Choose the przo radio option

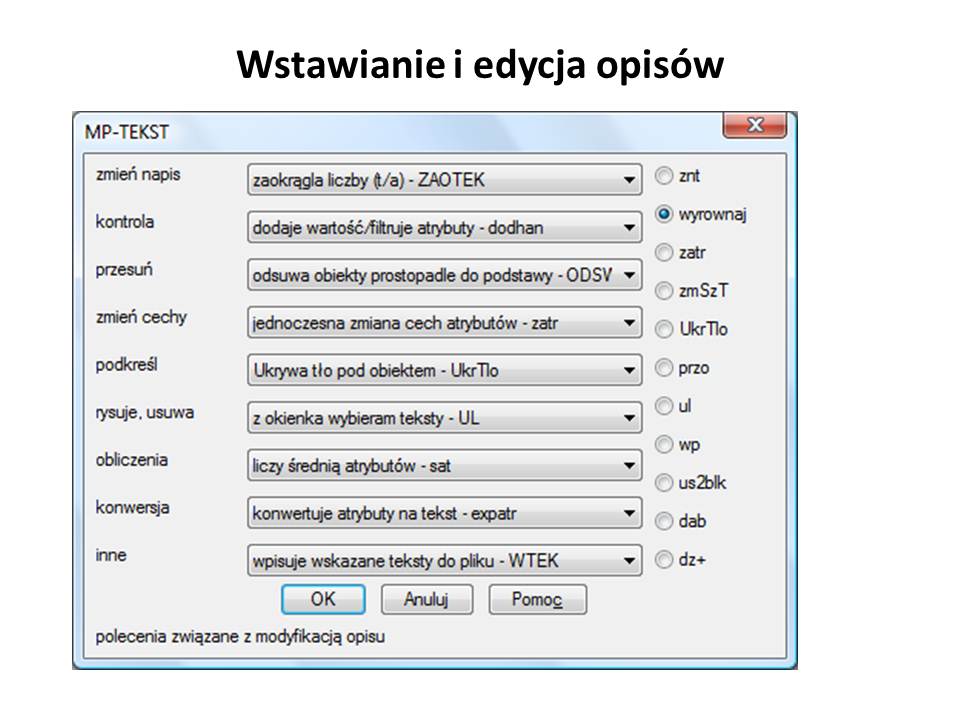(x=664, y=367)
